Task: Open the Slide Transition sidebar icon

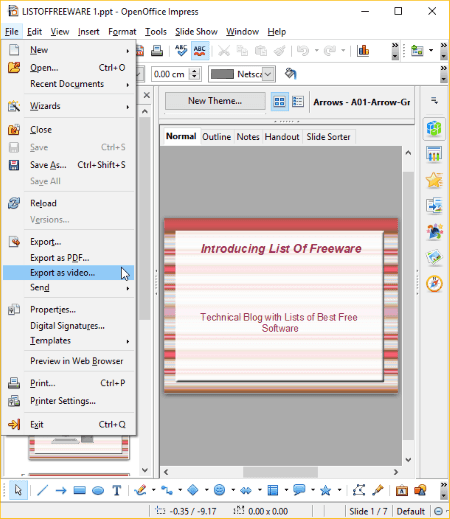Action: click(x=434, y=206)
